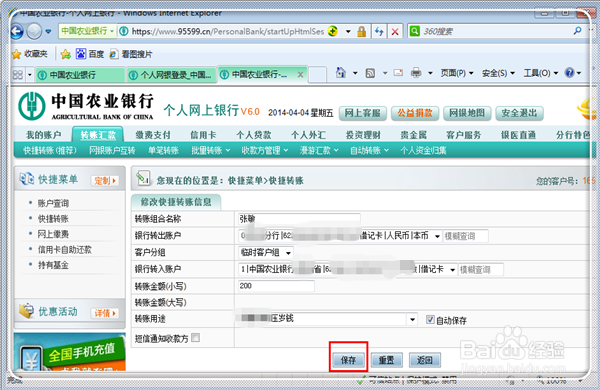The width and height of the screenshot is (600, 390).
Task: Click the add to favorites bar icon
Action: (x=66, y=54)
